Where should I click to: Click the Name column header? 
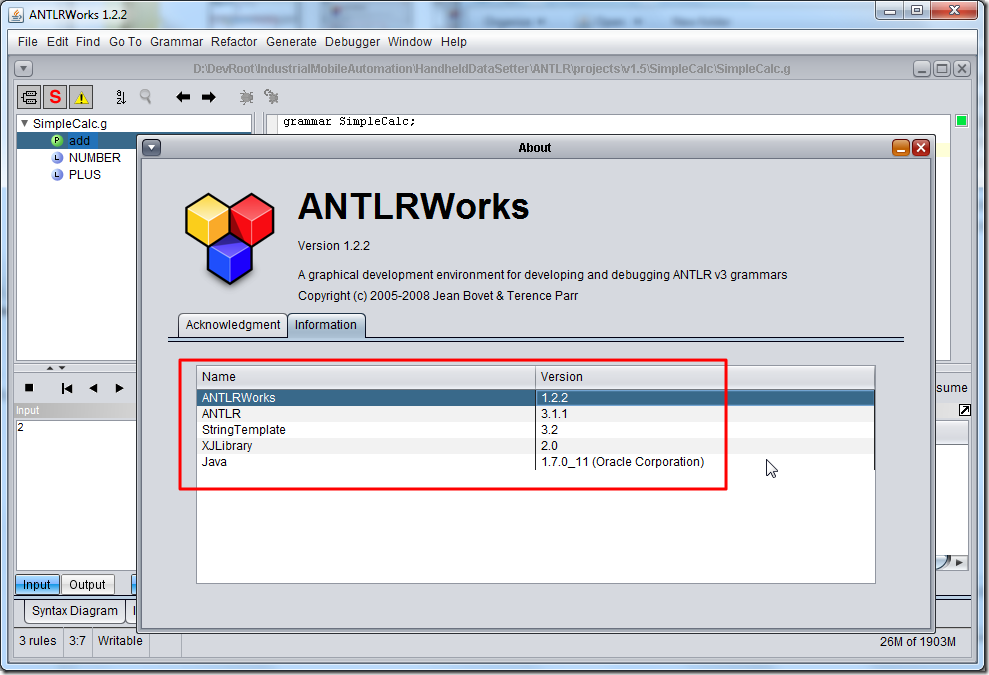pyautogui.click(x=366, y=377)
